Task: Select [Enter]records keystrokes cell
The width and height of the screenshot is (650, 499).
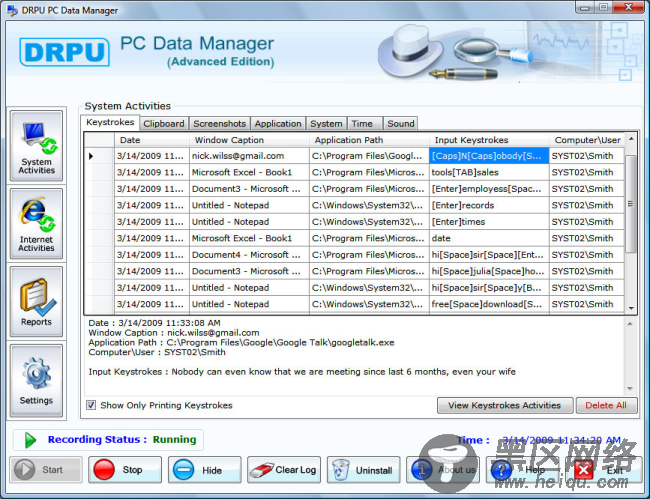Action: click(489, 206)
